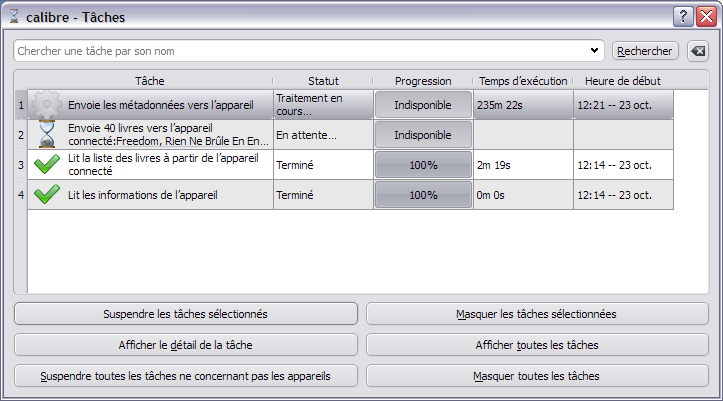The height and width of the screenshot is (401, 723).
Task: Click green checkmark icon of task 3
Action: (x=47, y=164)
